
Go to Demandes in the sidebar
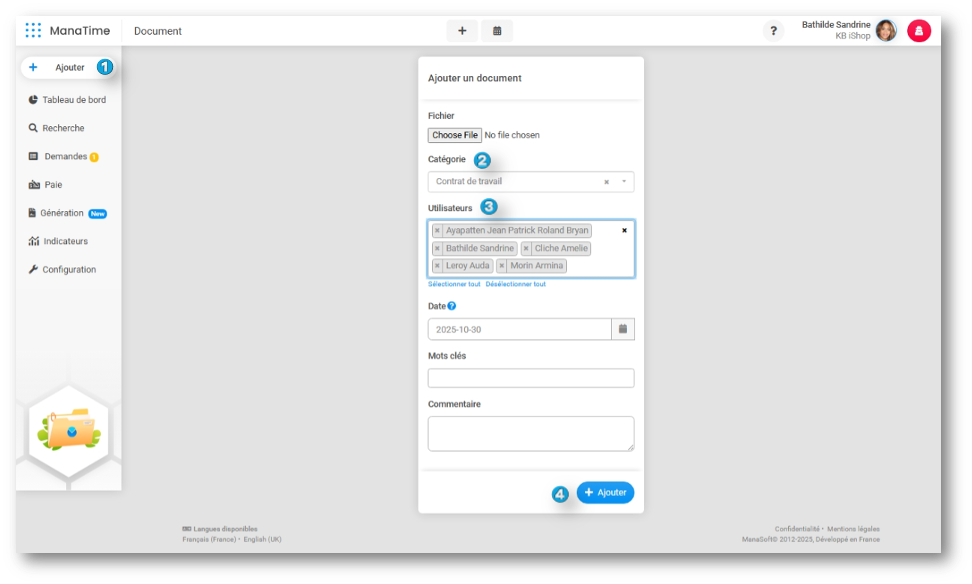(x=64, y=157)
